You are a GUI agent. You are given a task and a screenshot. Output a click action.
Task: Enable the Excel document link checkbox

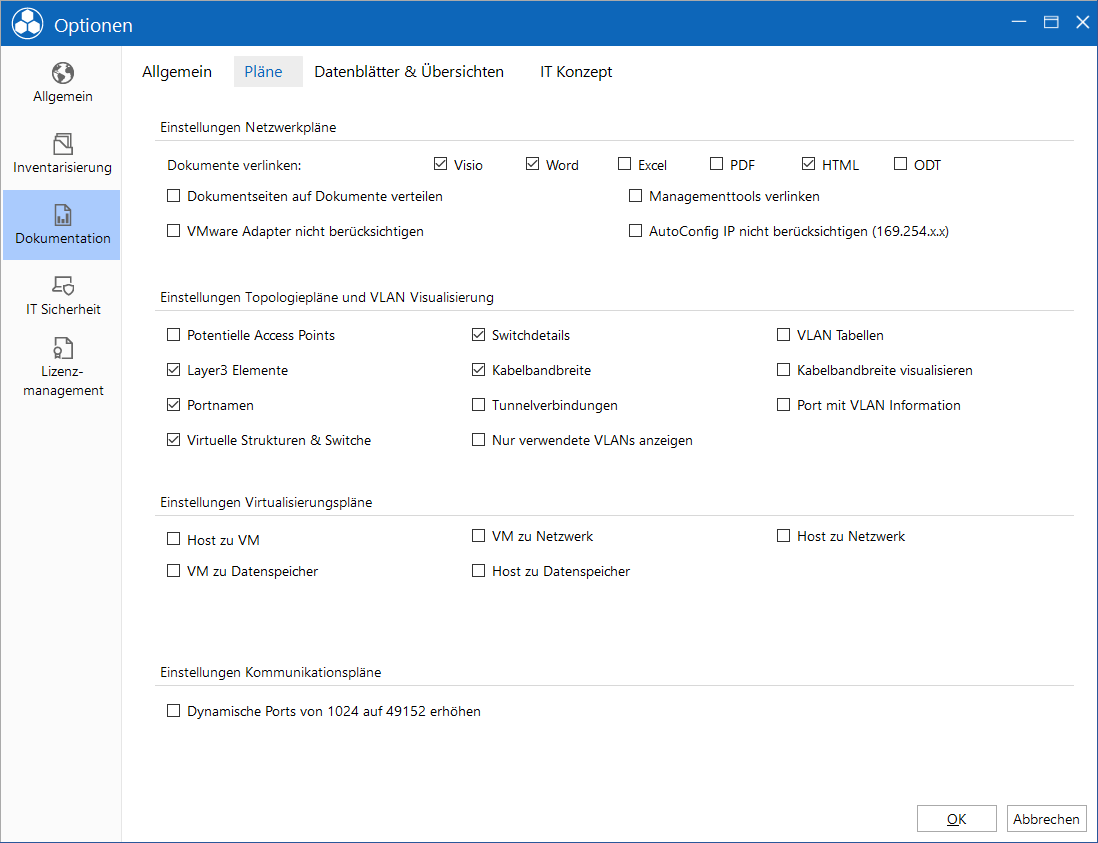625,164
